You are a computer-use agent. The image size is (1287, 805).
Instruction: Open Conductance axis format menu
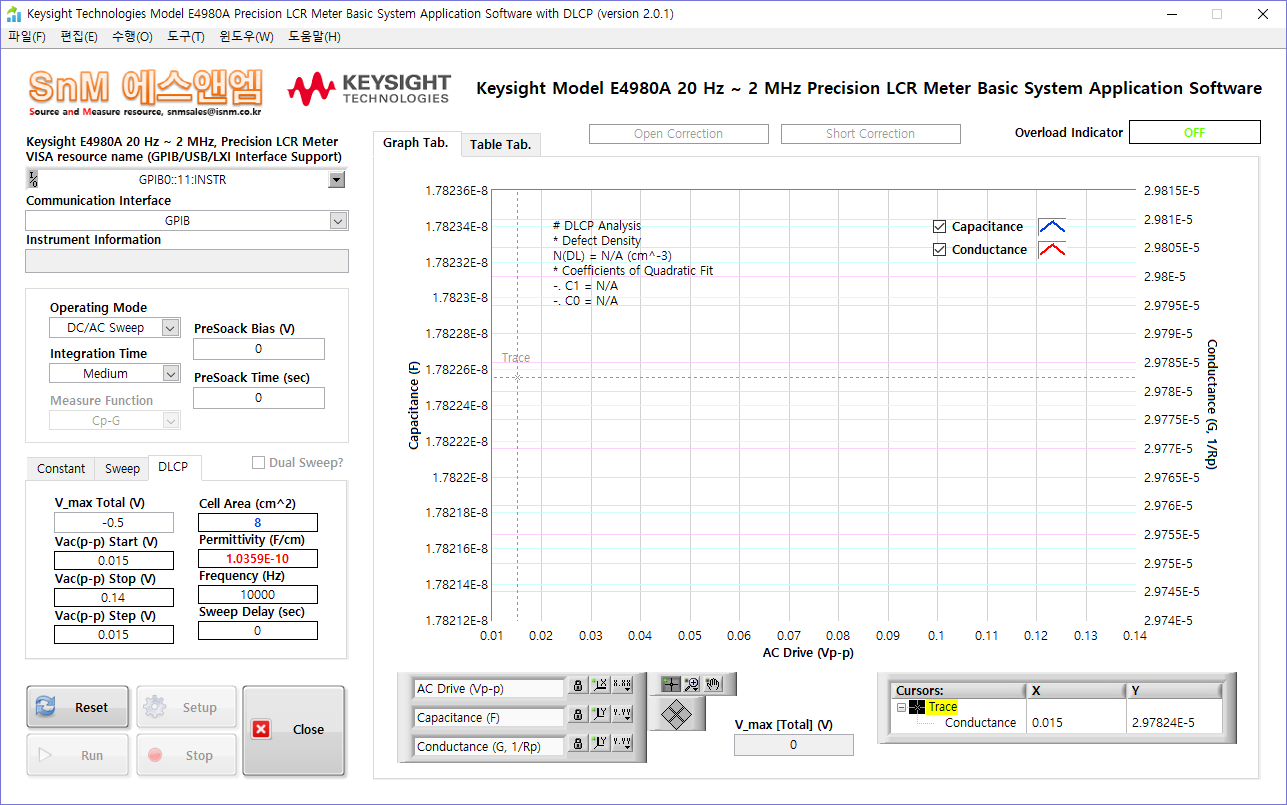(x=622, y=744)
